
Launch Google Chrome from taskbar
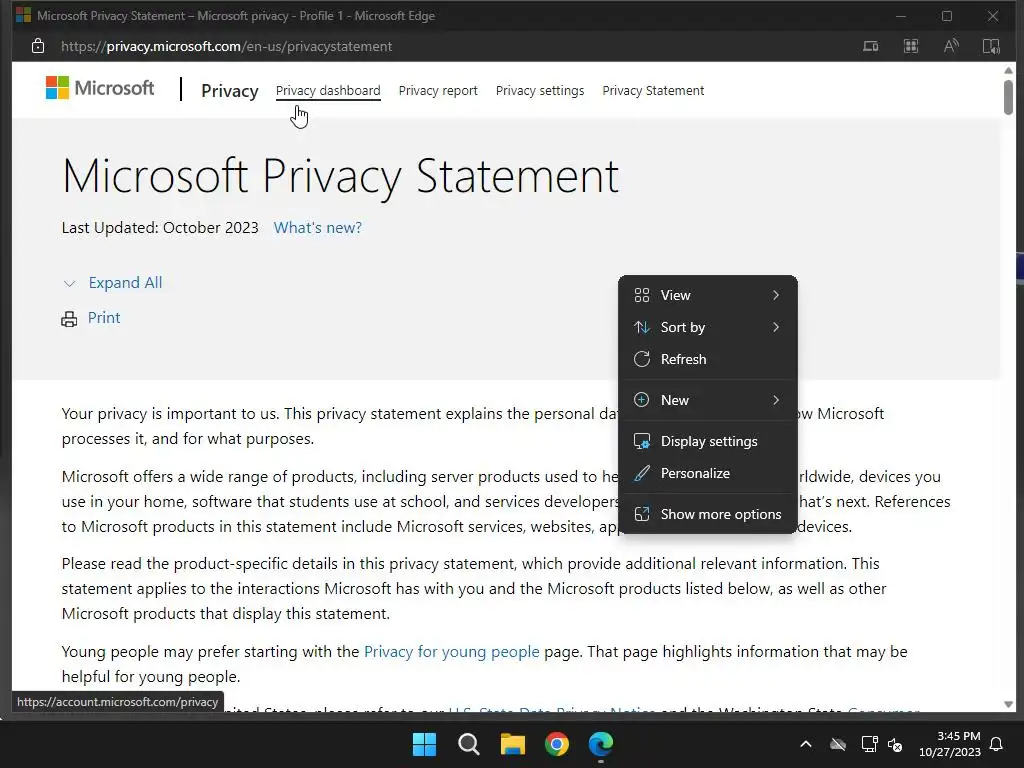click(557, 744)
